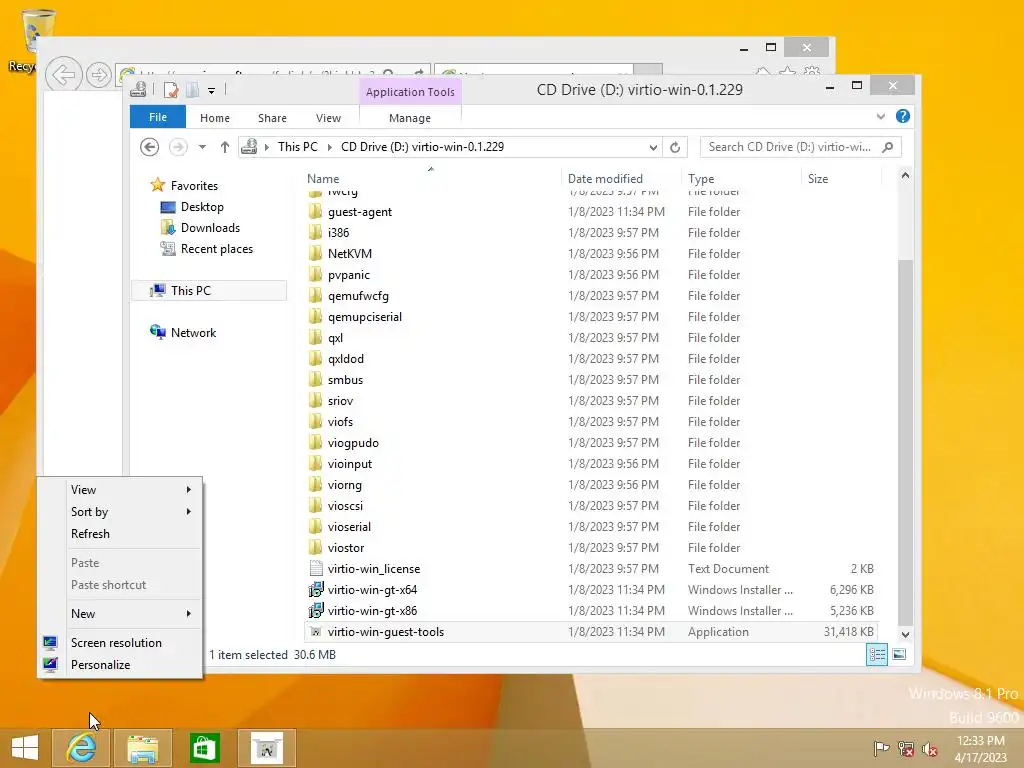Select the viofs folder icon
The height and width of the screenshot is (768, 1024).
pyautogui.click(x=315, y=421)
